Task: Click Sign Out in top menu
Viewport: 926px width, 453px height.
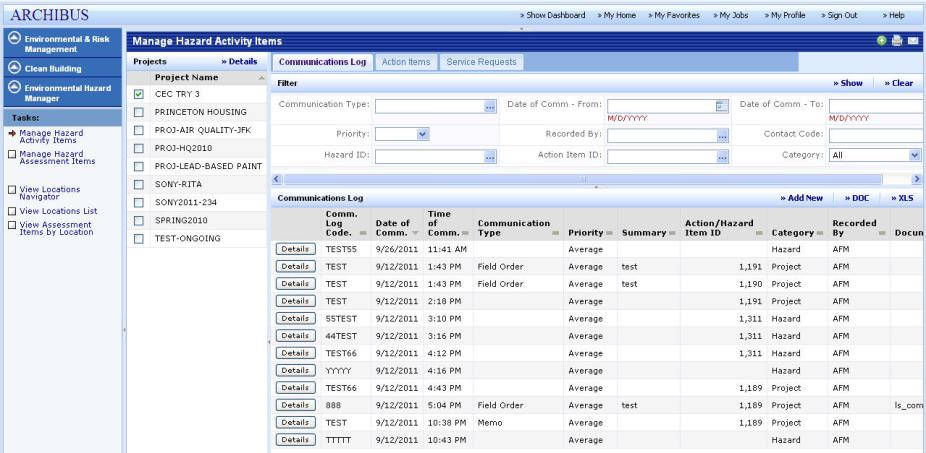Action: (839, 15)
